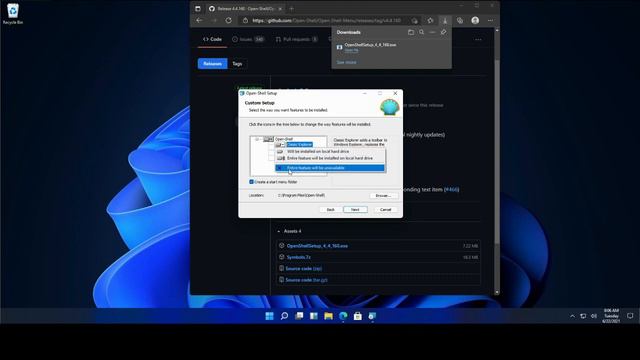
Task: Collapse the Open-Shell tree node
Action: [257, 139]
